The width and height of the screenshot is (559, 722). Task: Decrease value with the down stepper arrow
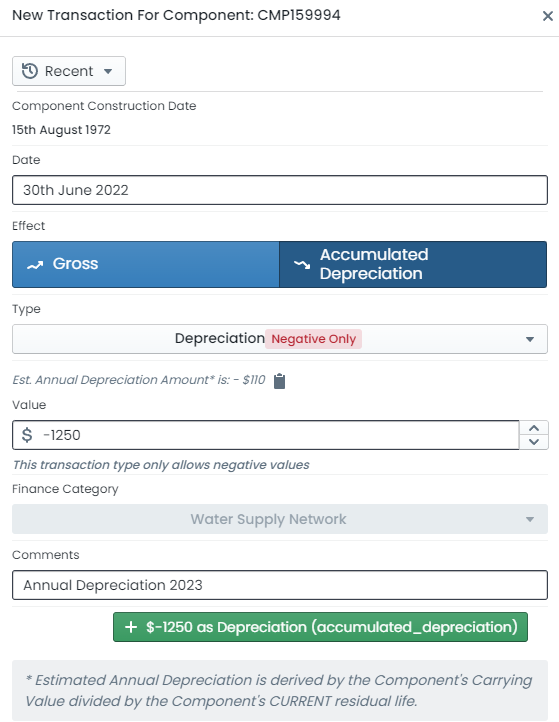[534, 442]
